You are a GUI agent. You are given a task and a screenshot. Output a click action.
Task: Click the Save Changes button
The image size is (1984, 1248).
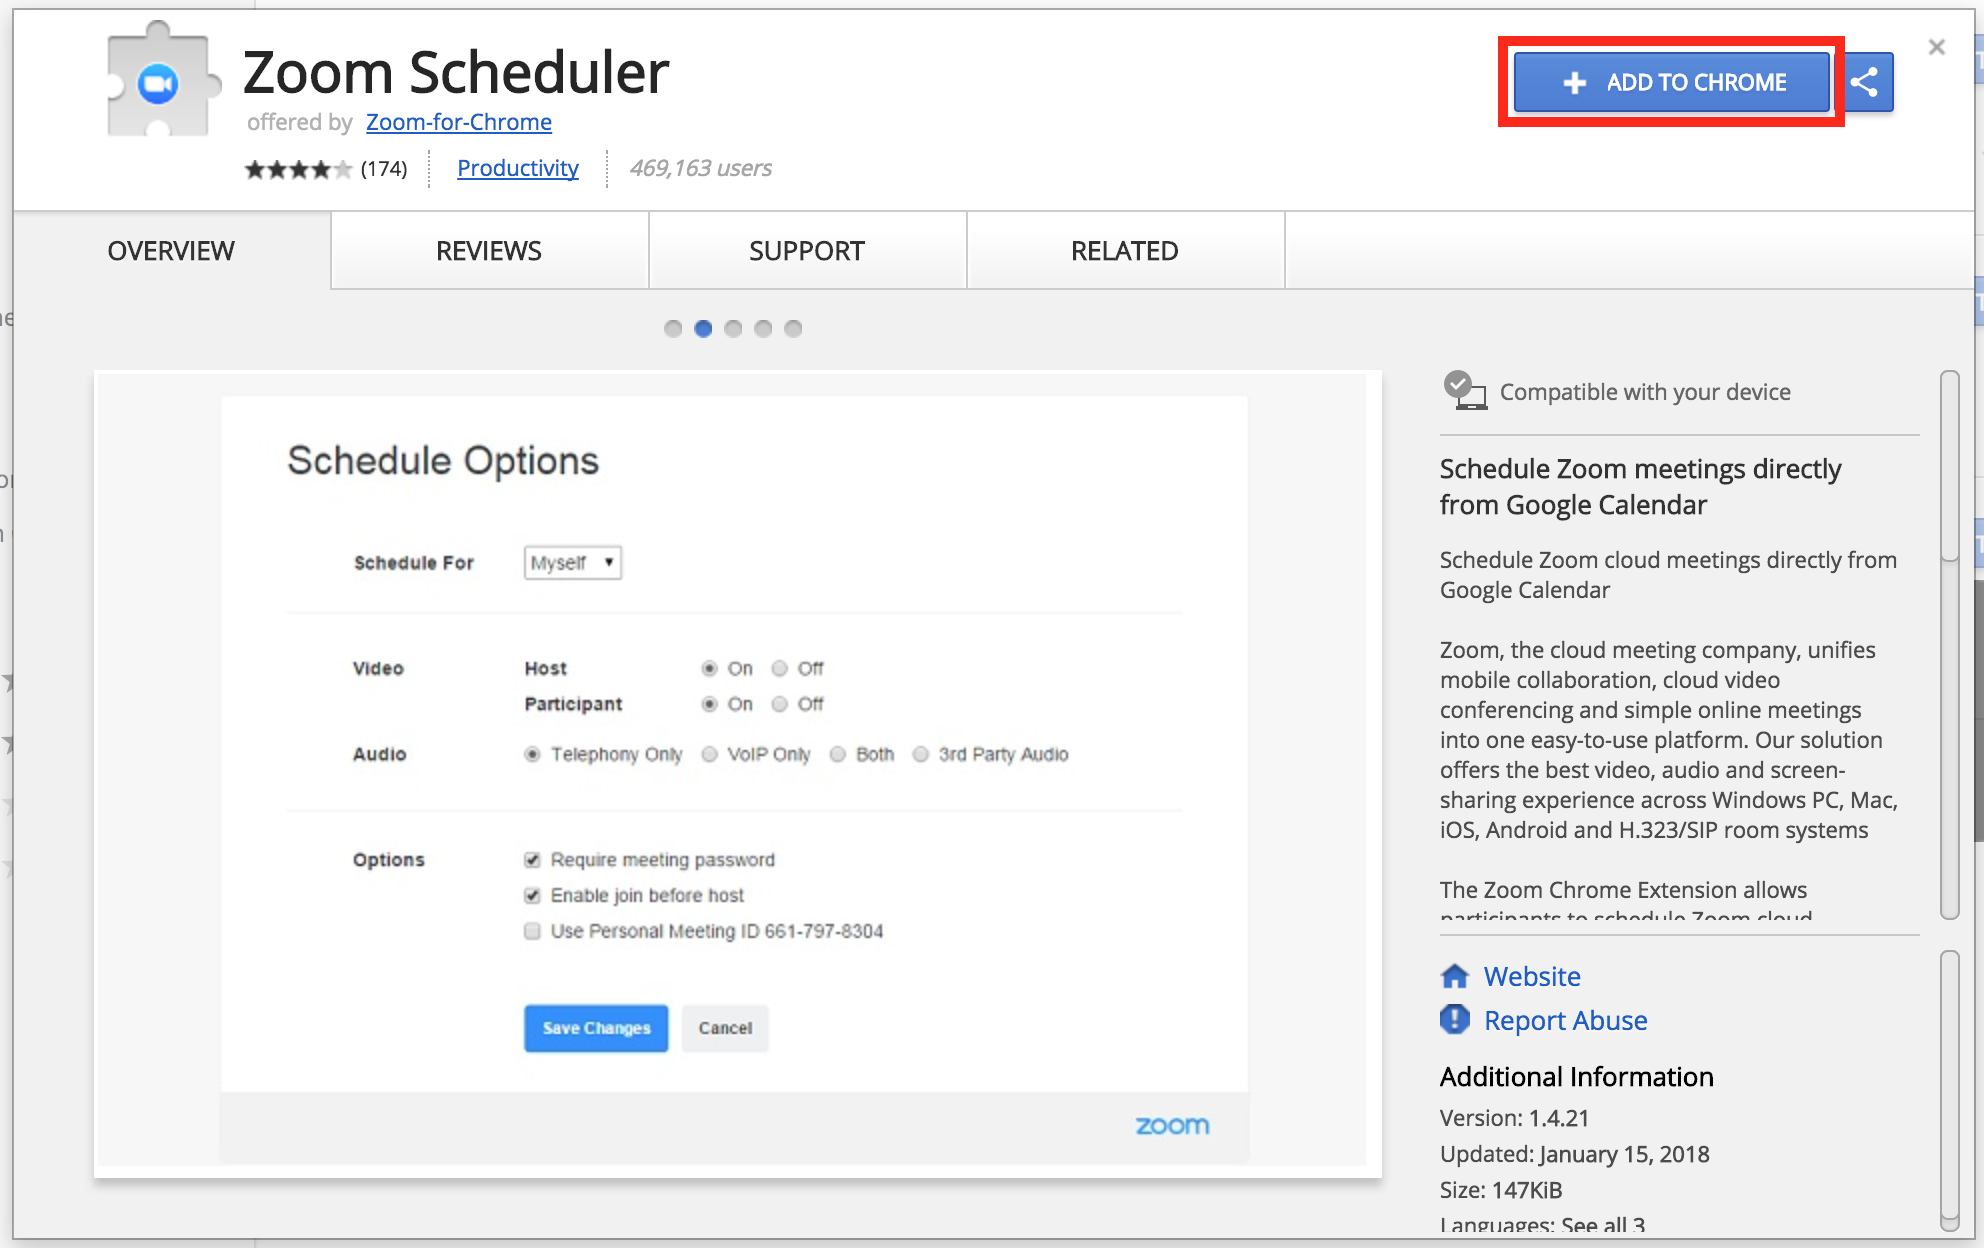click(596, 1028)
